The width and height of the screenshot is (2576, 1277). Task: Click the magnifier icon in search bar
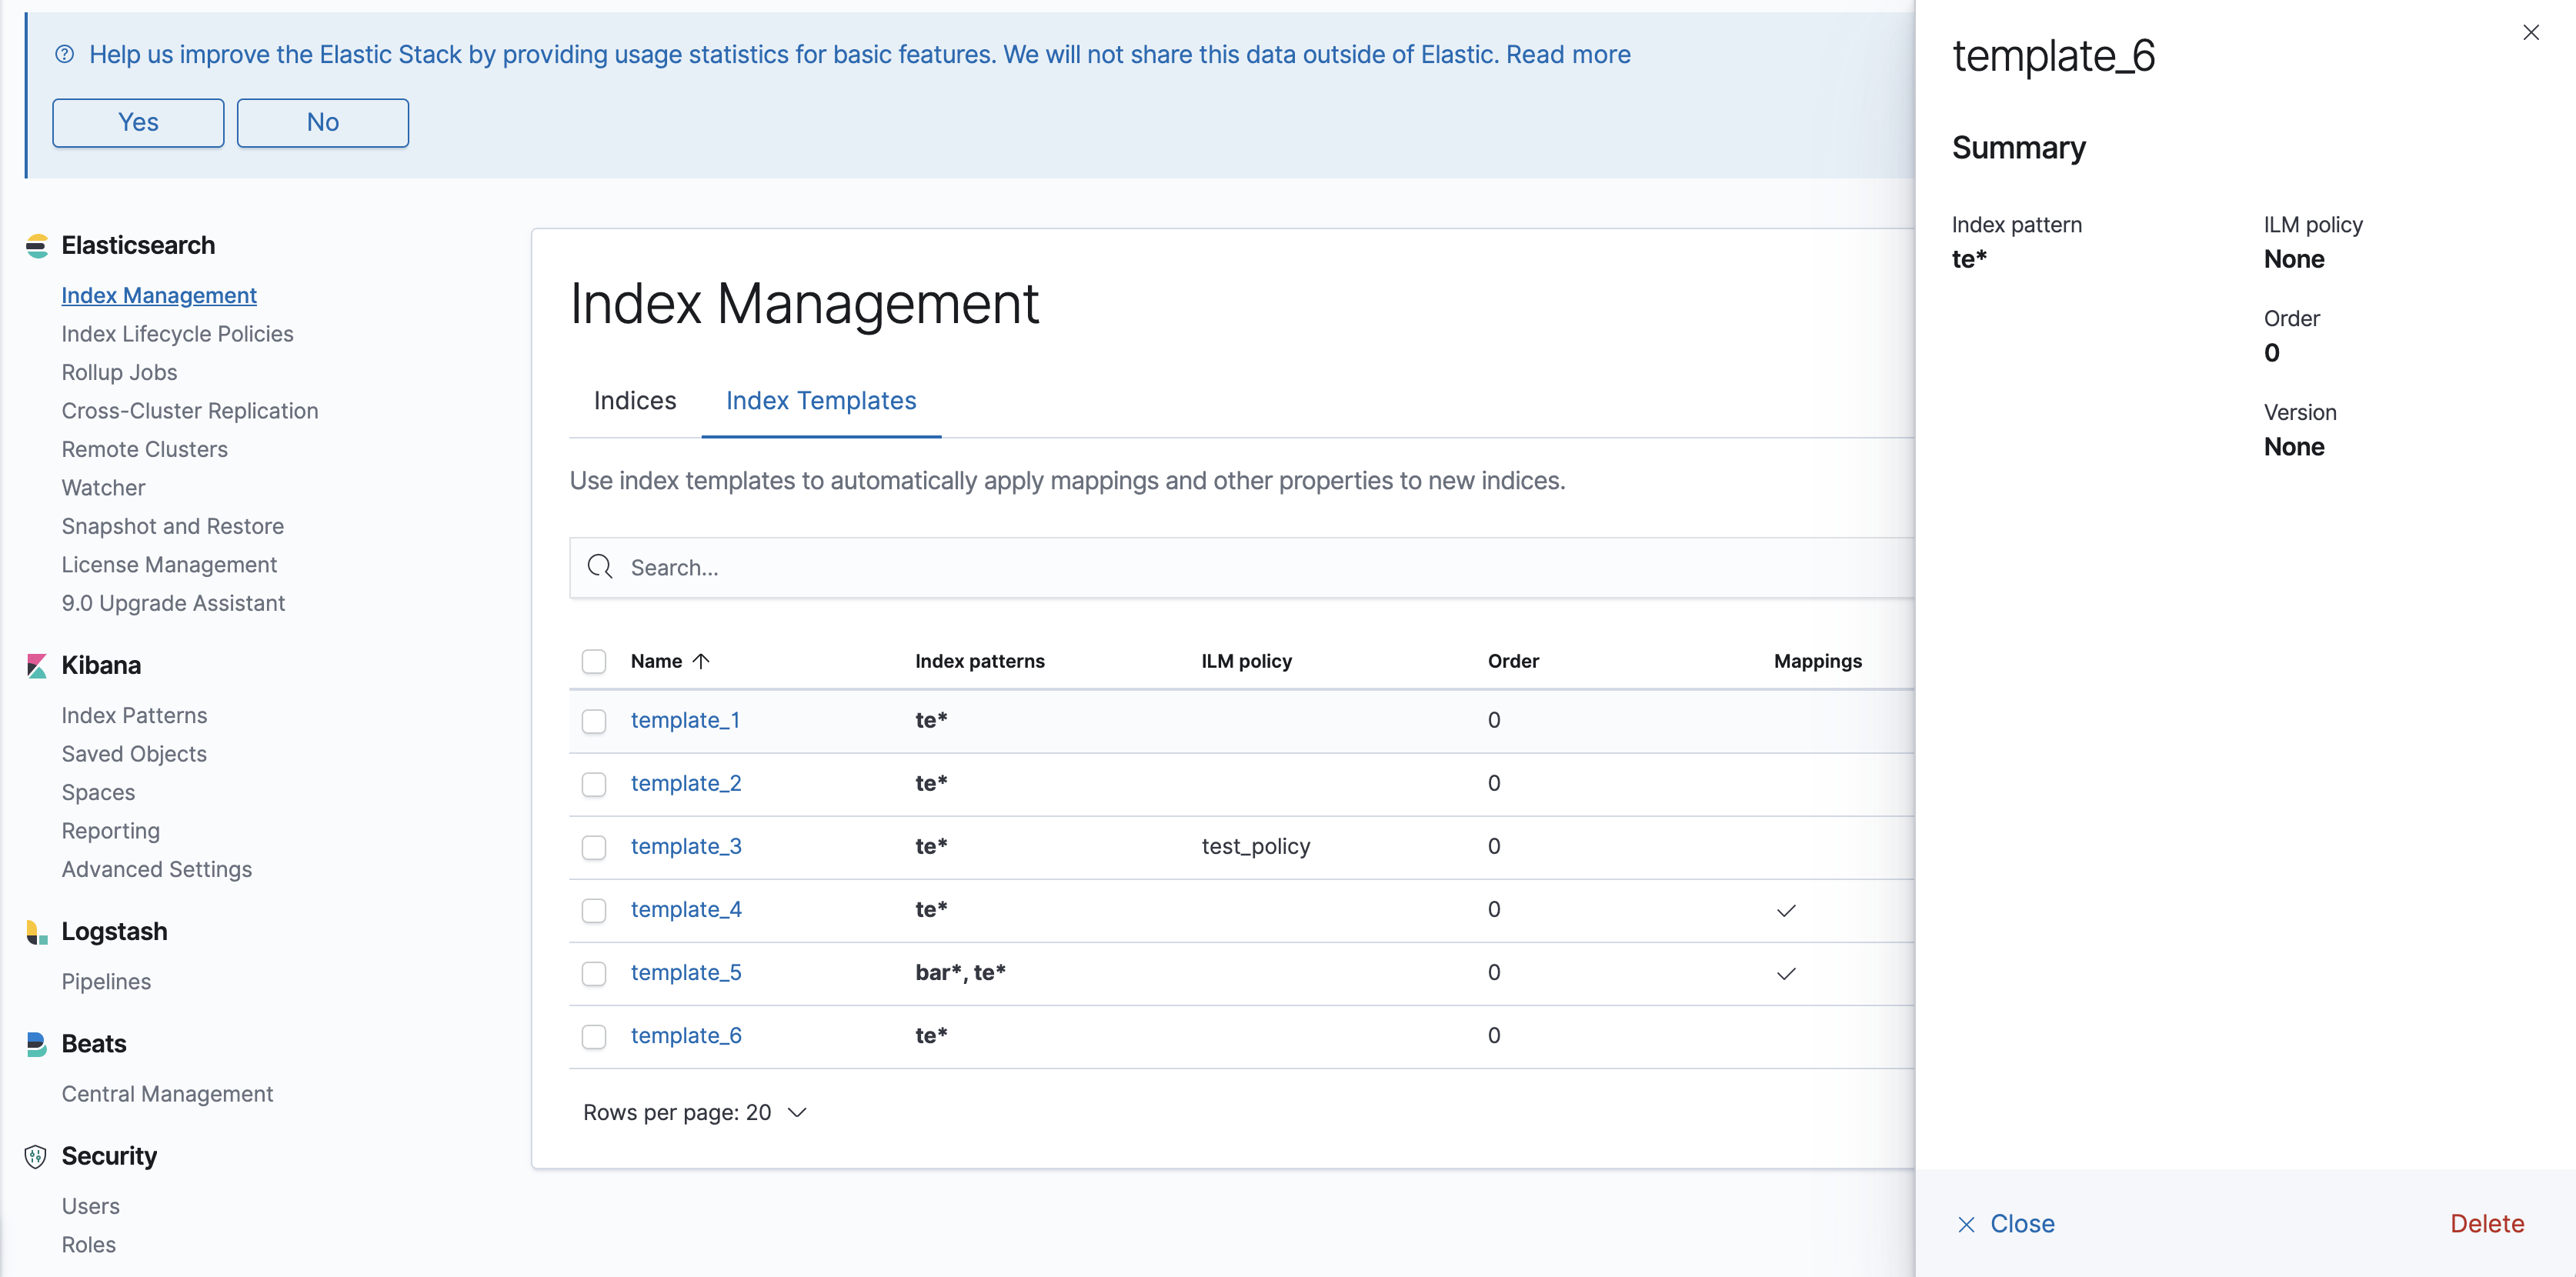point(600,567)
